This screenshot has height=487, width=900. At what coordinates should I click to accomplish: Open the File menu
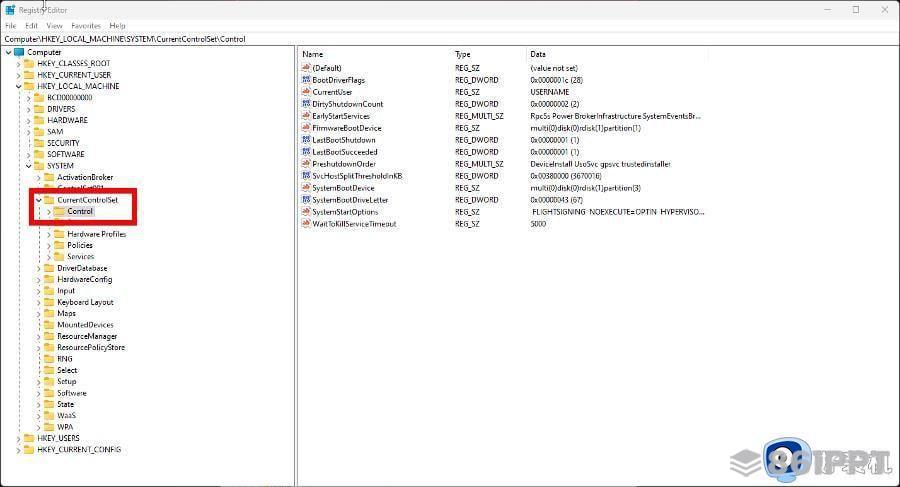pyautogui.click(x=10, y=26)
